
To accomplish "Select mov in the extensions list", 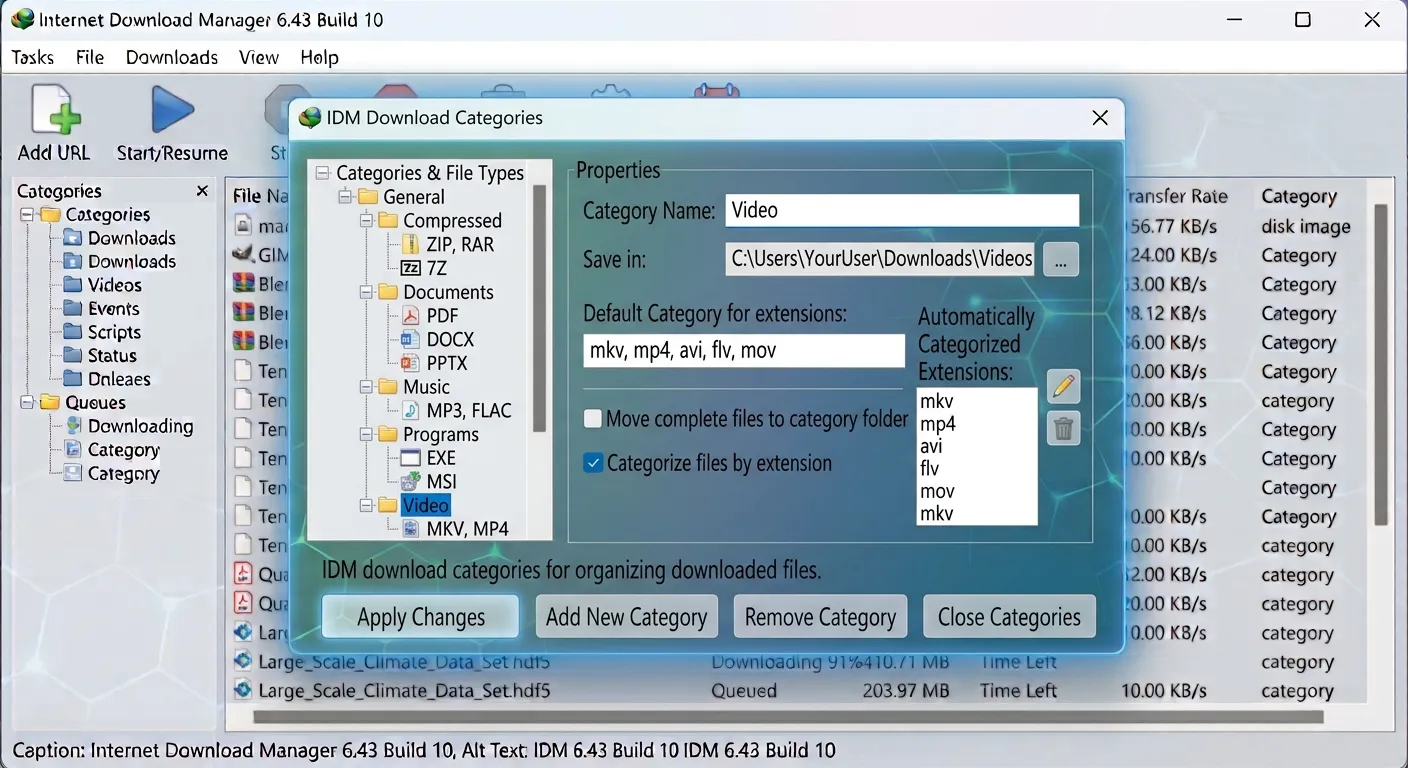I will click(x=937, y=491).
